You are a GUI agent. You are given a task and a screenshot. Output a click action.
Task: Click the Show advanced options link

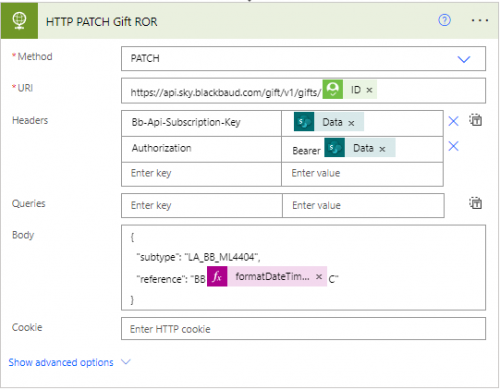[x=61, y=362]
